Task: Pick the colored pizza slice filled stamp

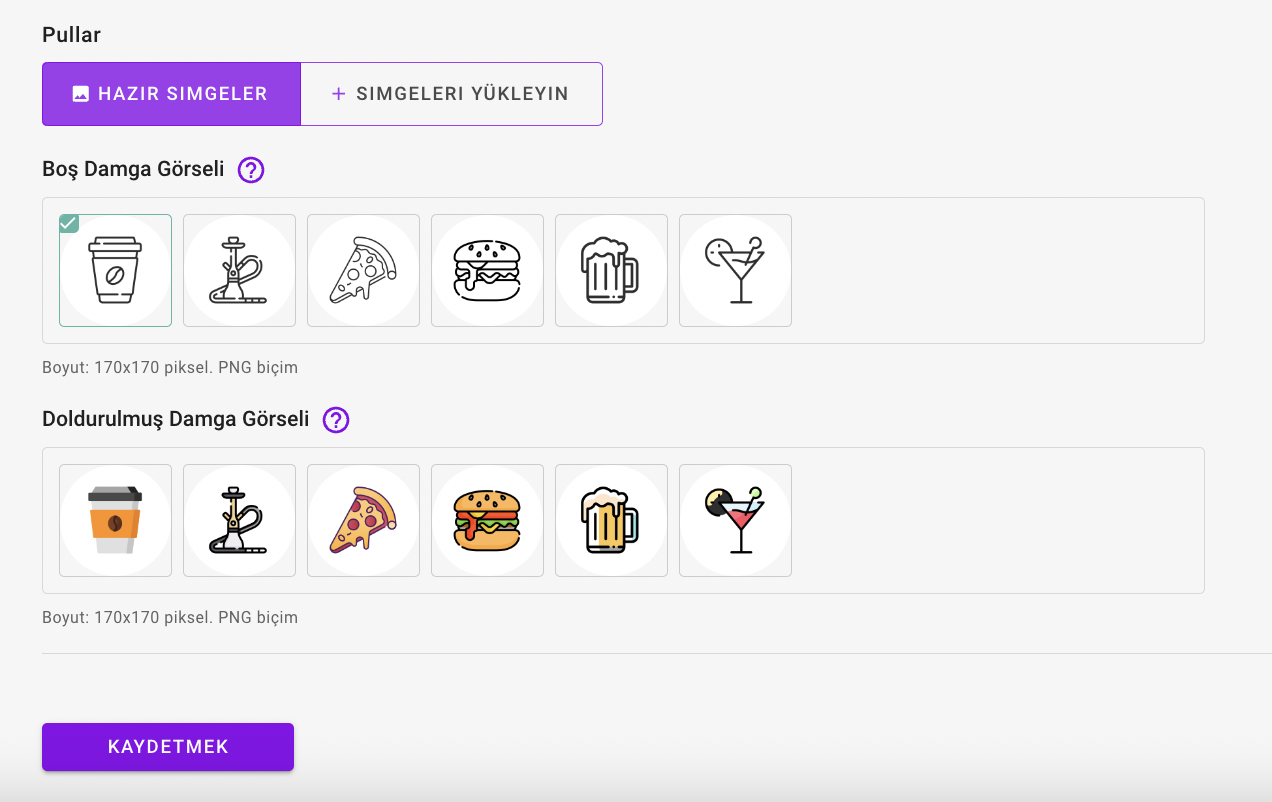Action: [363, 520]
